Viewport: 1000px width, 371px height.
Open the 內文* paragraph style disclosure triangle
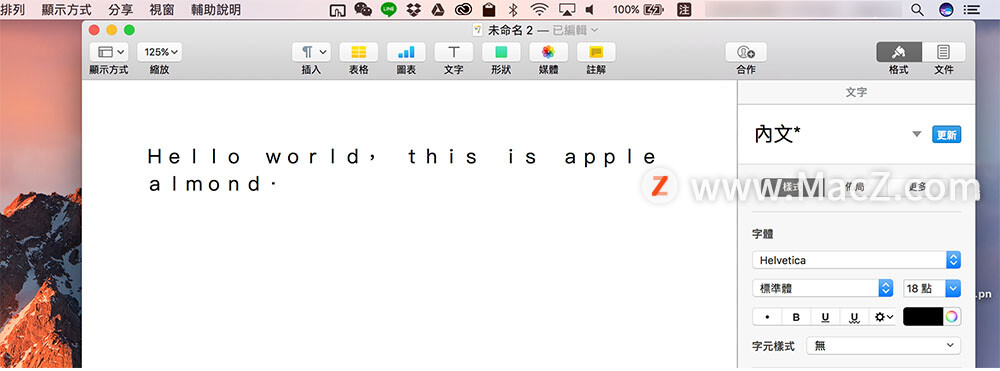pos(917,135)
